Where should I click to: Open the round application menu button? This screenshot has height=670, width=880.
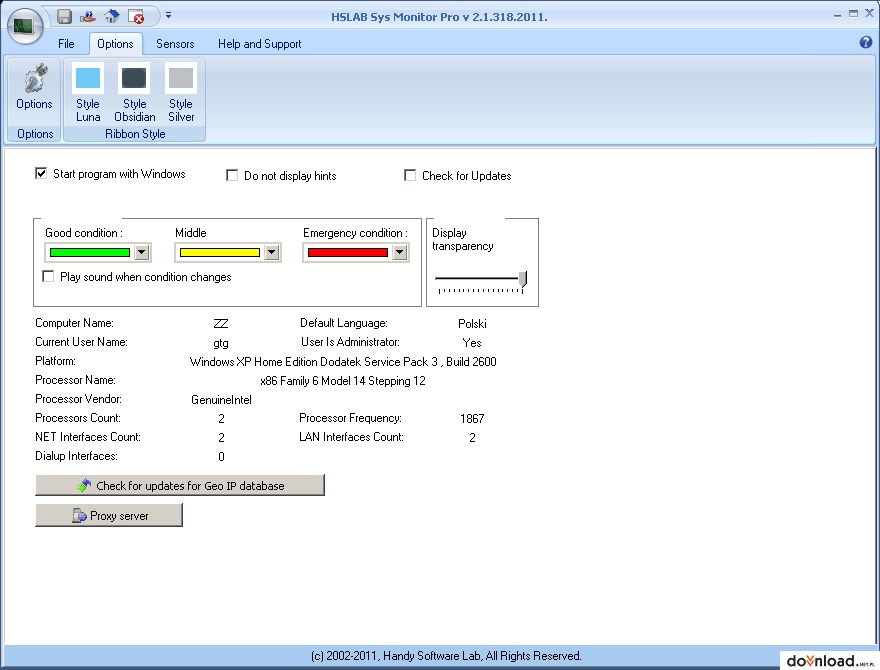pyautogui.click(x=25, y=26)
